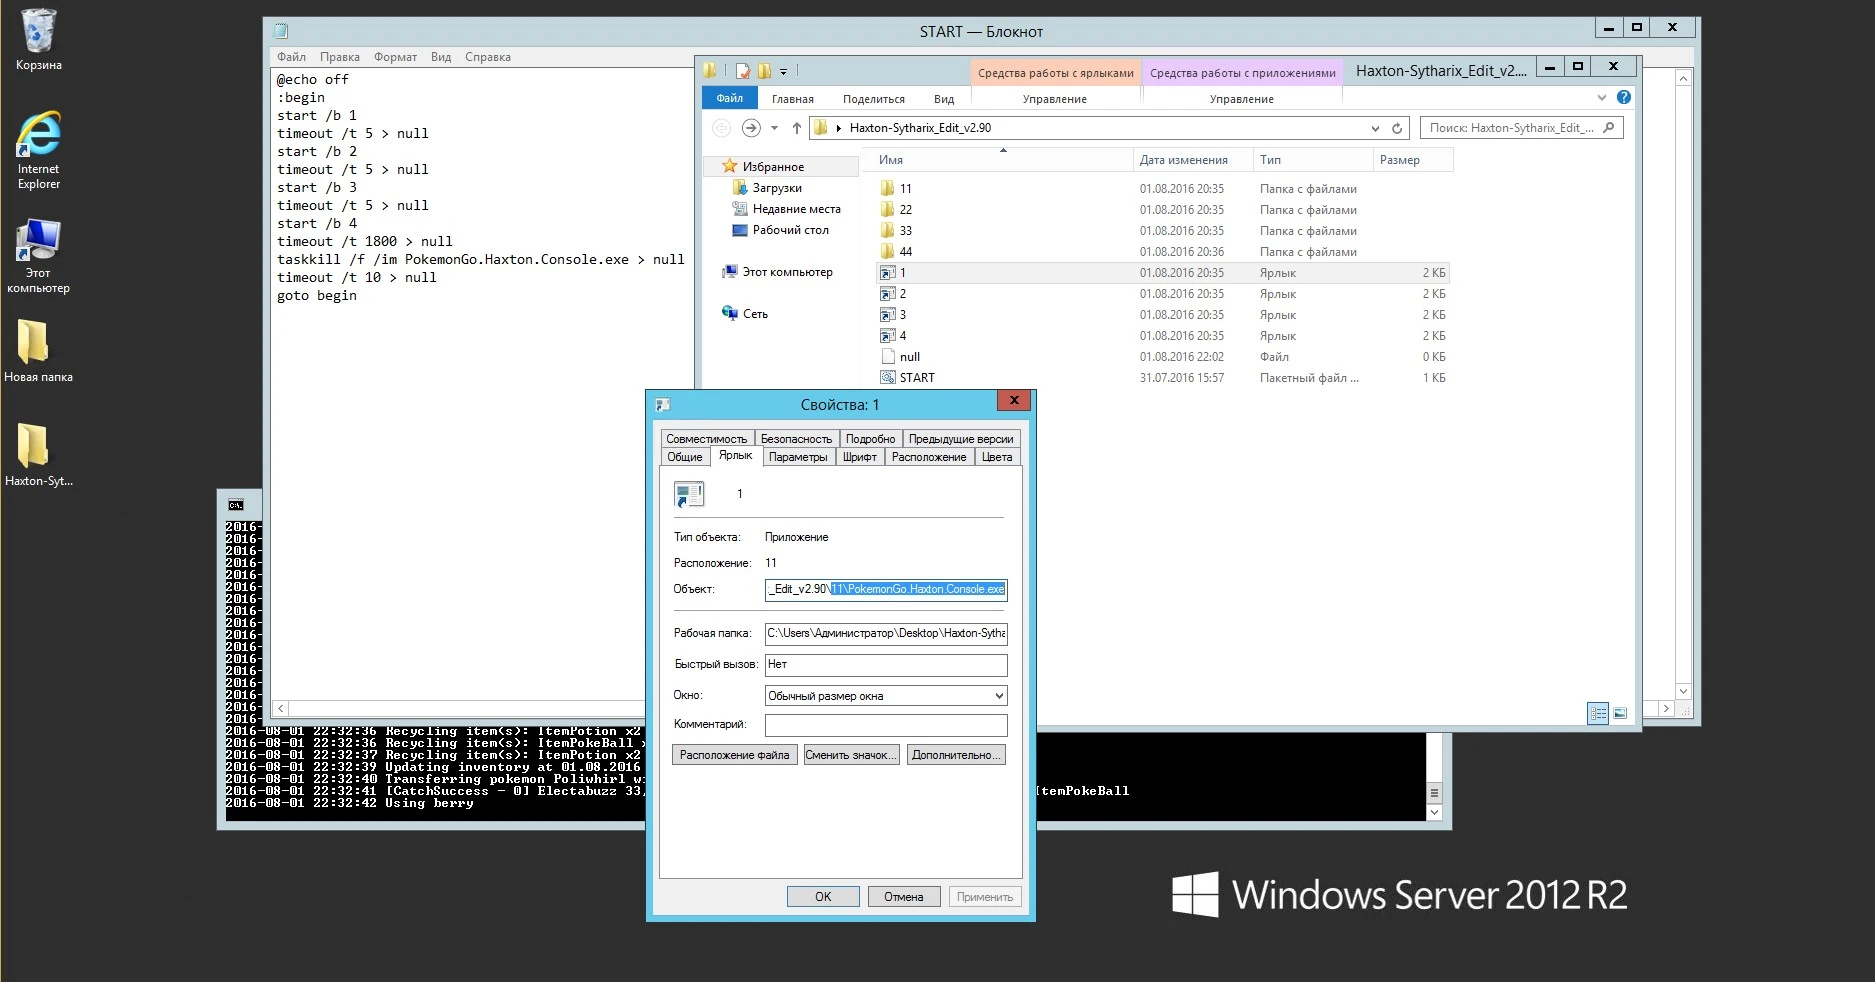Select folder 11 in the file list
1875x982 pixels.
(x=905, y=189)
